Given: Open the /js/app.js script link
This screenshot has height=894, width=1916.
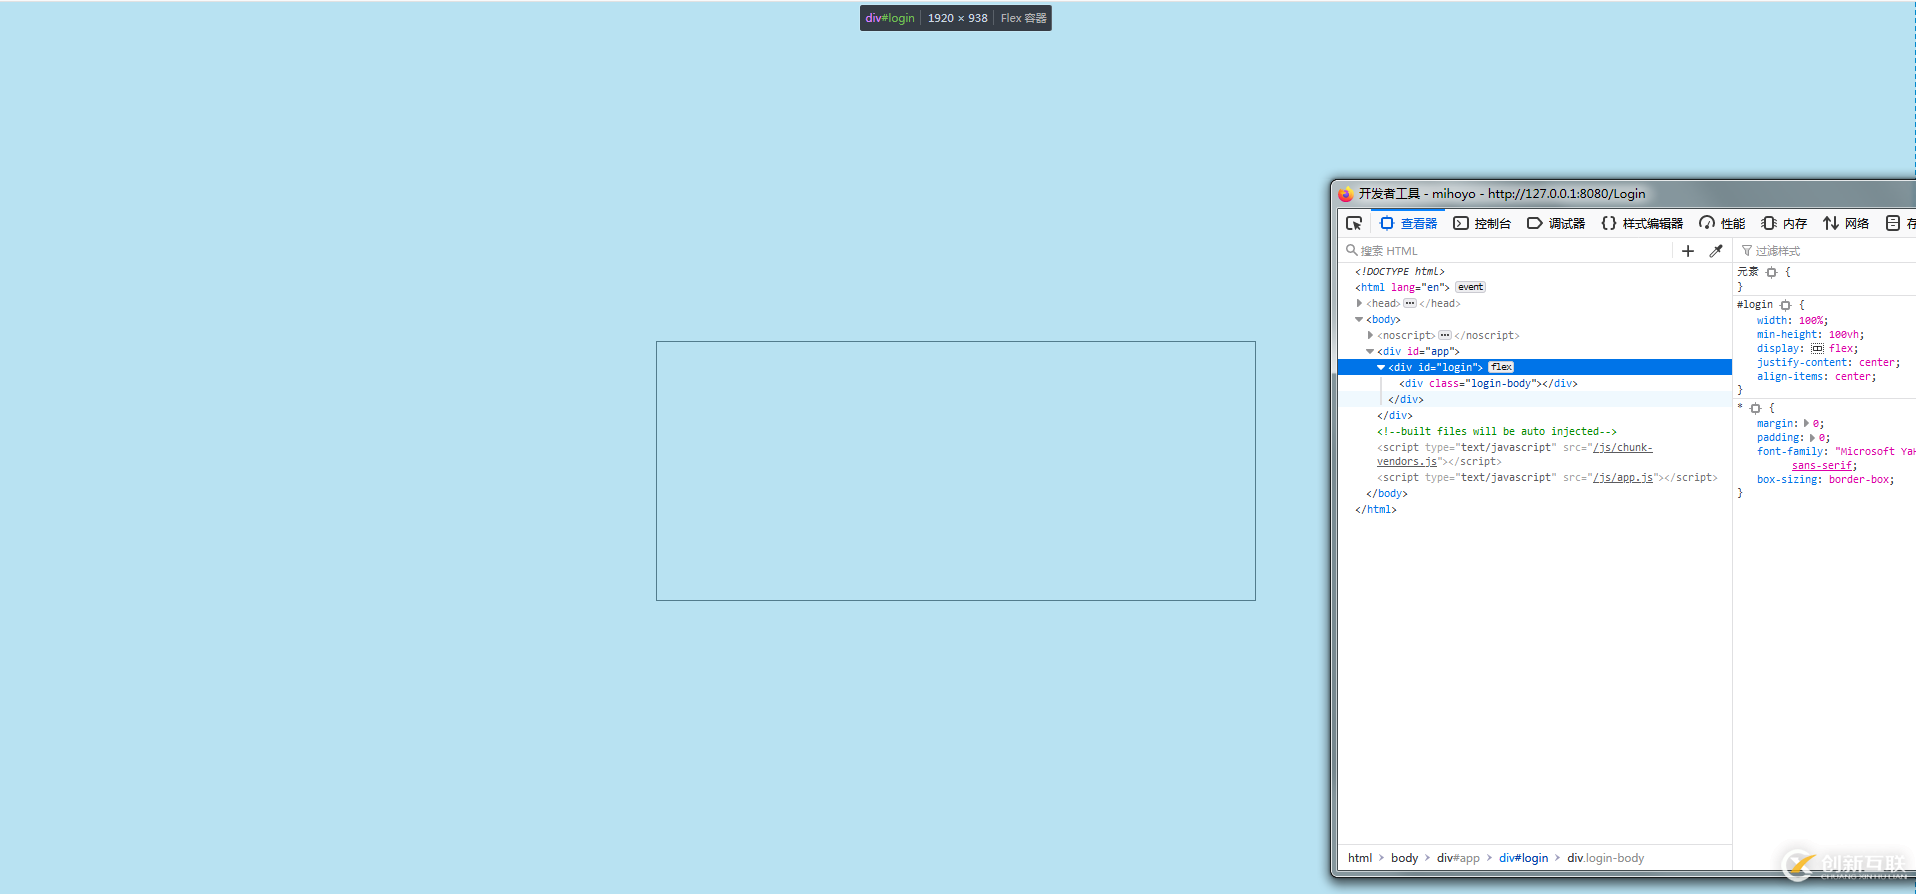Looking at the screenshot, I should (1622, 478).
